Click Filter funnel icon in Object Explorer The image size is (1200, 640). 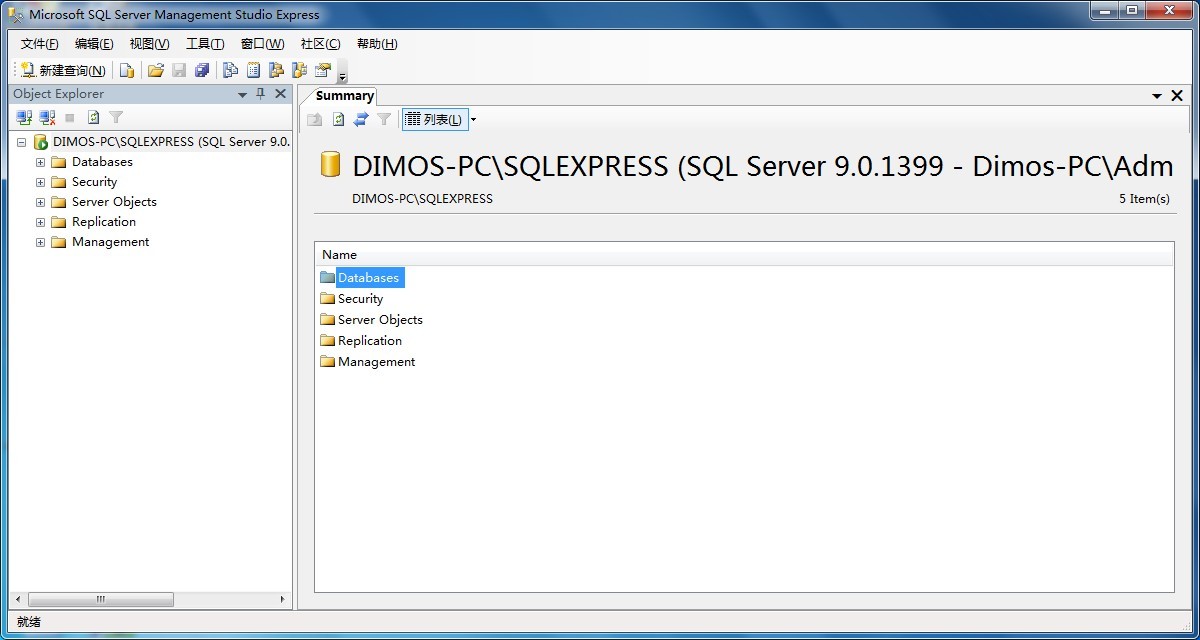point(116,117)
